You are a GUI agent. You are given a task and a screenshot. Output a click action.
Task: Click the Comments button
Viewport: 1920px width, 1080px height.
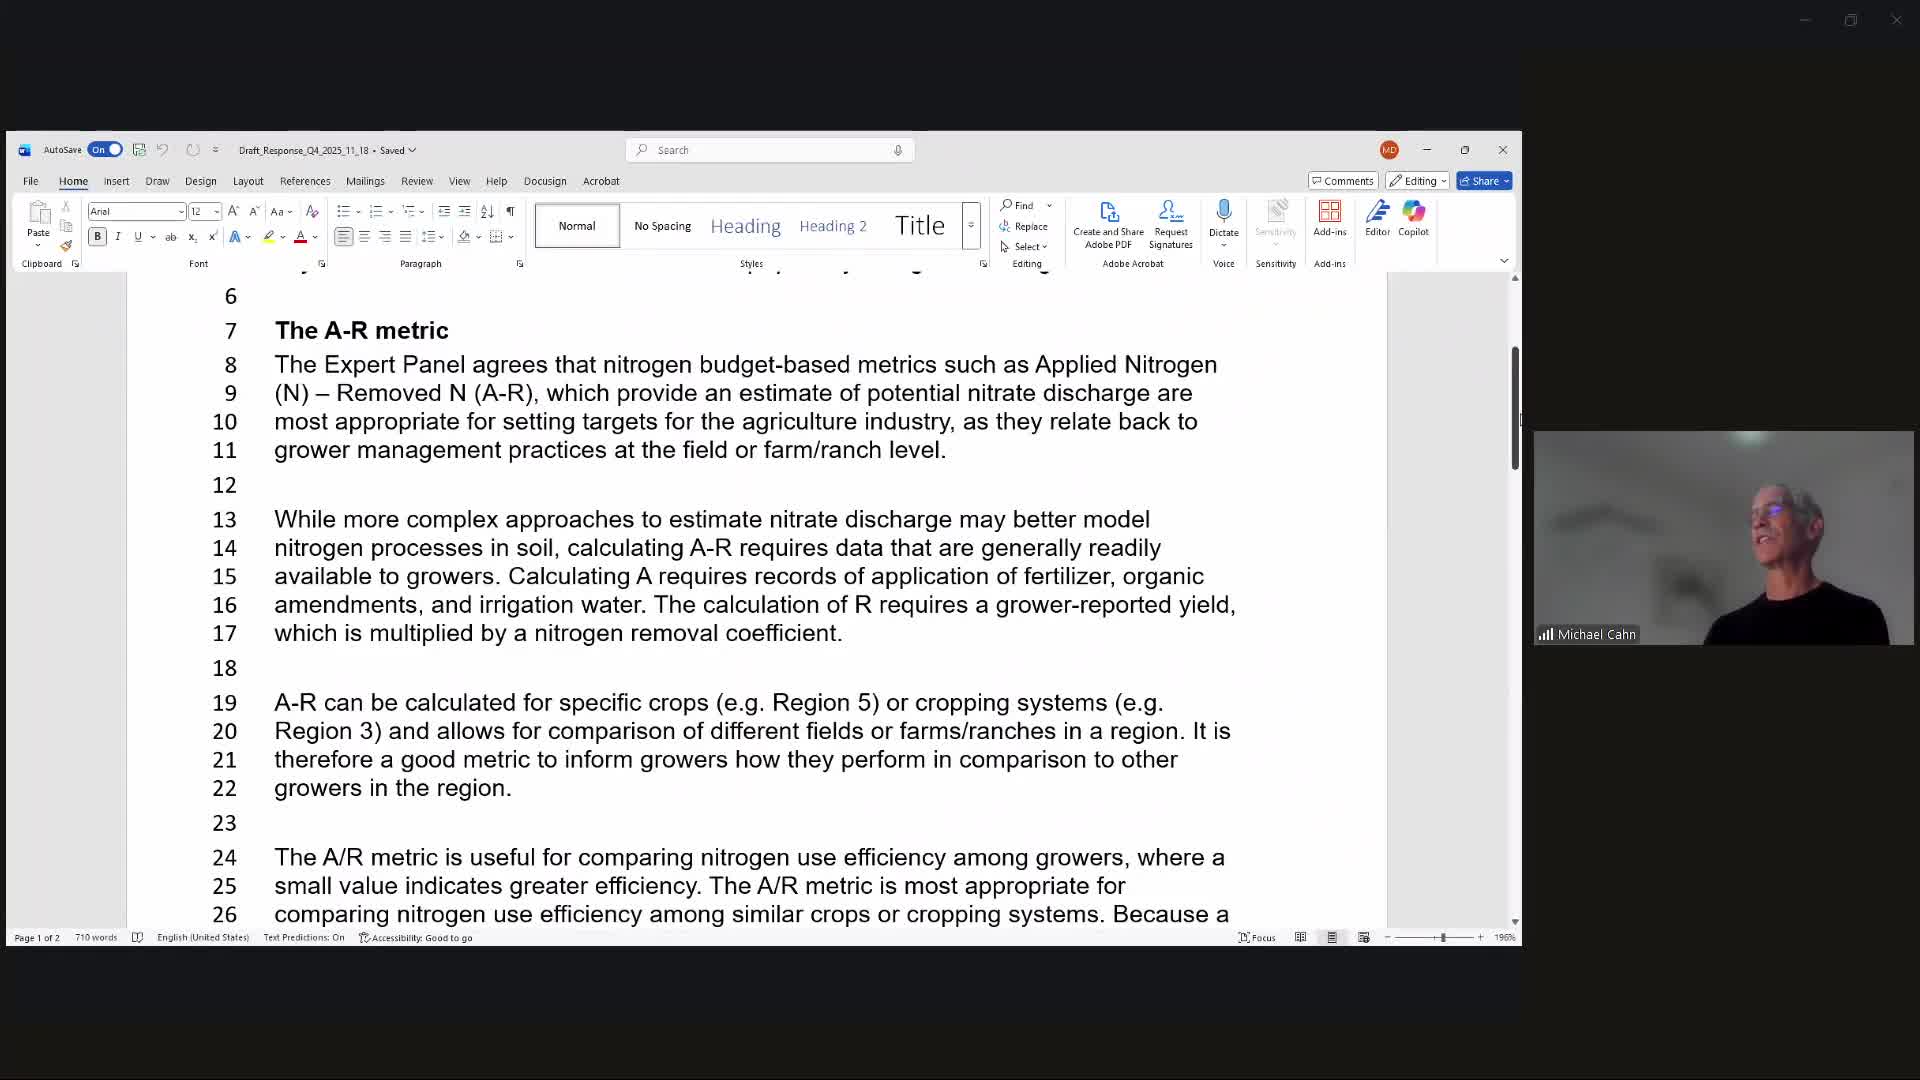1342,181
